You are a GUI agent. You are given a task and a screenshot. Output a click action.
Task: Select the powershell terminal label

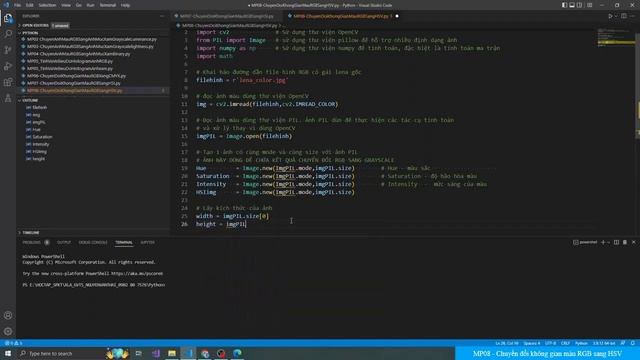pyautogui.click(x=585, y=242)
